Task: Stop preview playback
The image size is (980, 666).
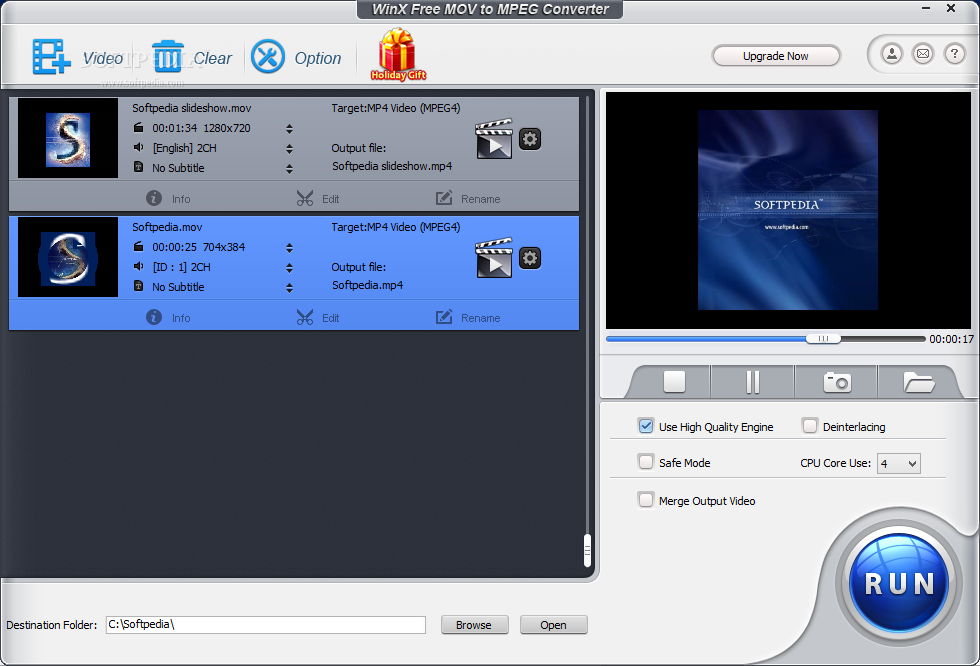Action: [x=674, y=381]
